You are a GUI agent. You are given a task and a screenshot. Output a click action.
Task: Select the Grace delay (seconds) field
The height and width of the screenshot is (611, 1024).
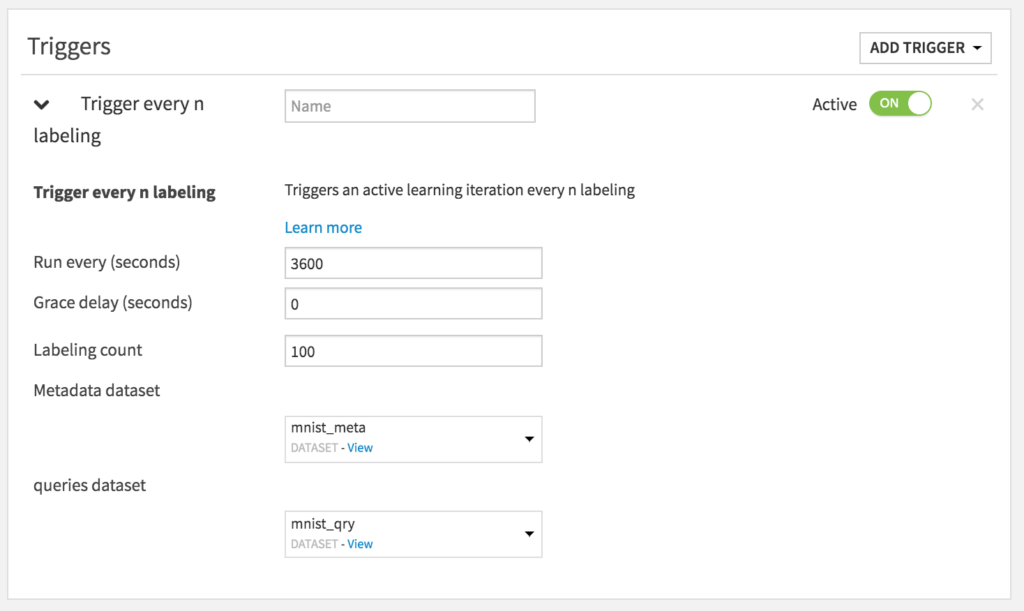tap(413, 303)
